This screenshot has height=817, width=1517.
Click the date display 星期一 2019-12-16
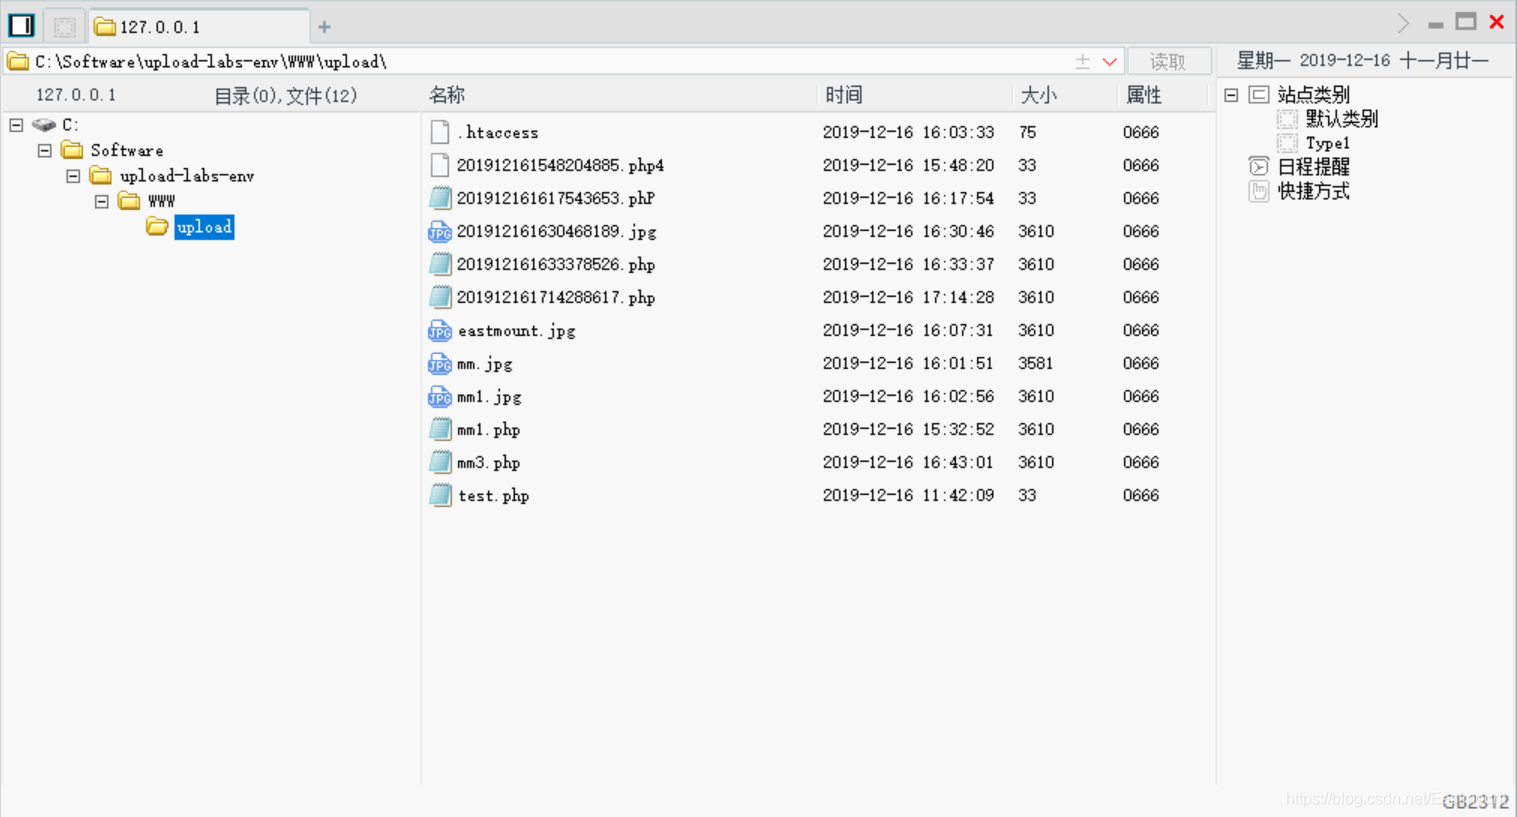pyautogui.click(x=1313, y=61)
